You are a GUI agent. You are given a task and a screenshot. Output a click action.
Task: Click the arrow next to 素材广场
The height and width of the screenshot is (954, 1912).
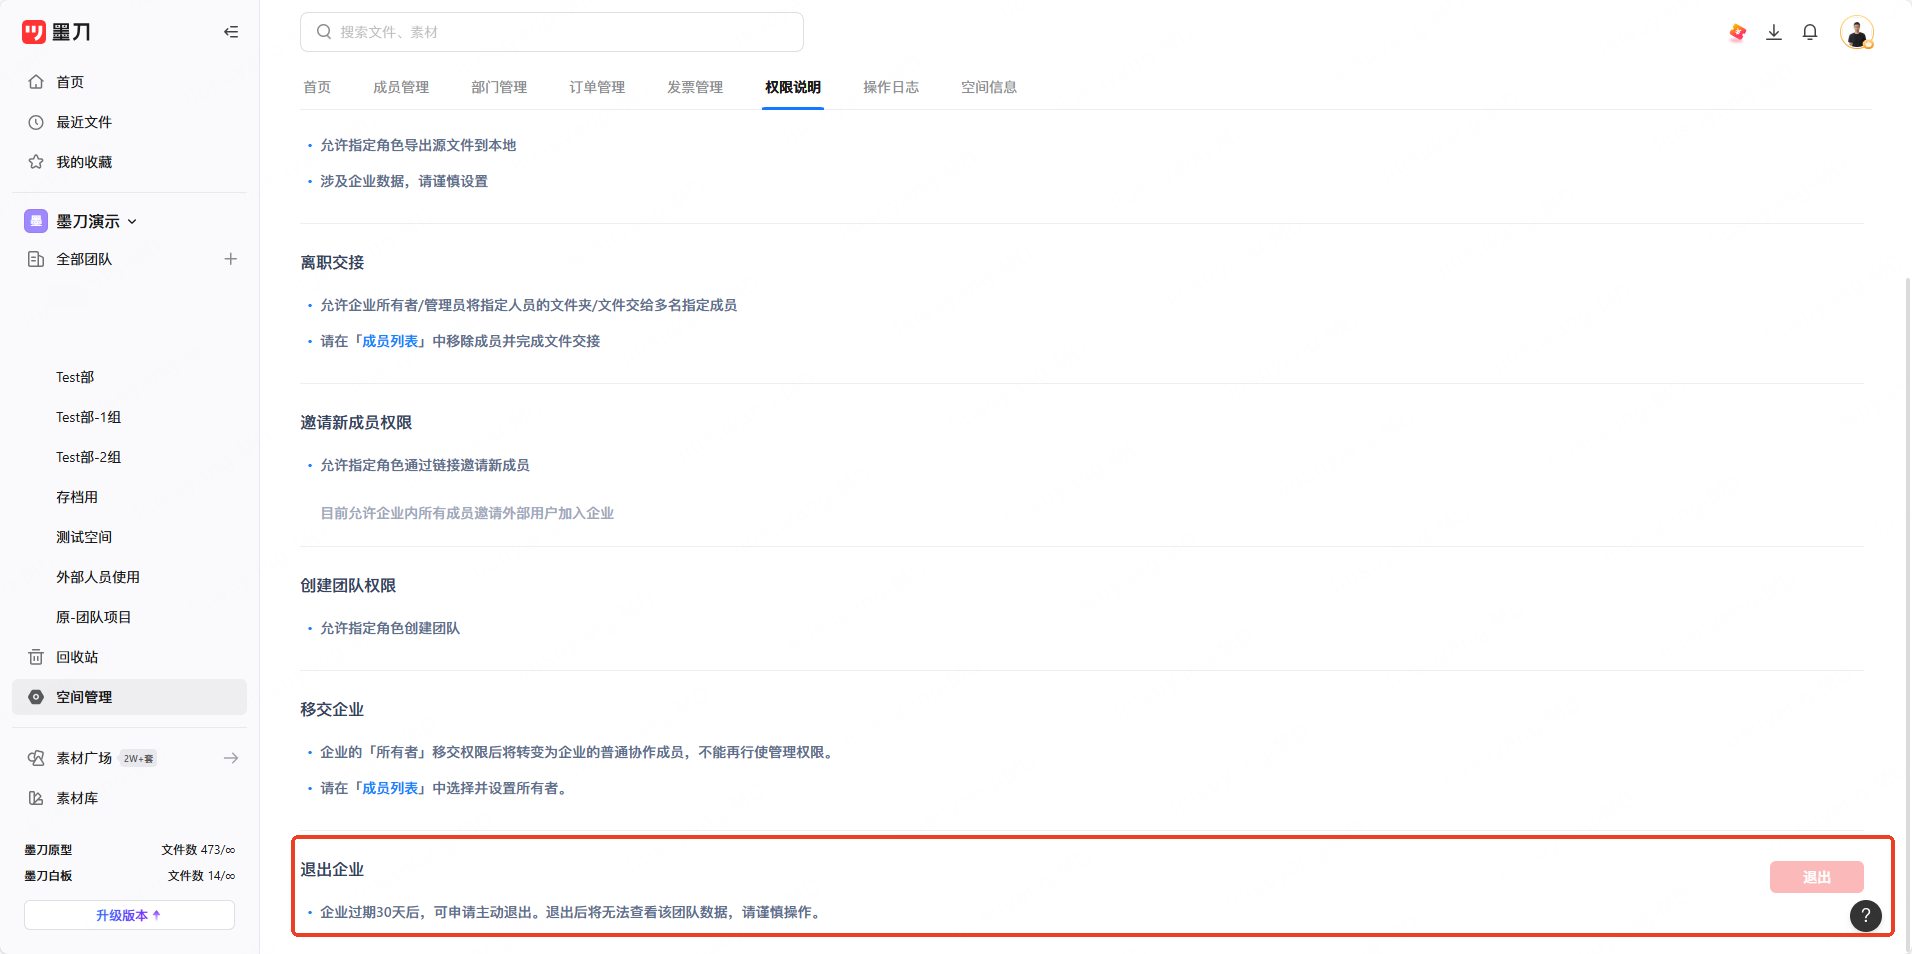tap(231, 758)
